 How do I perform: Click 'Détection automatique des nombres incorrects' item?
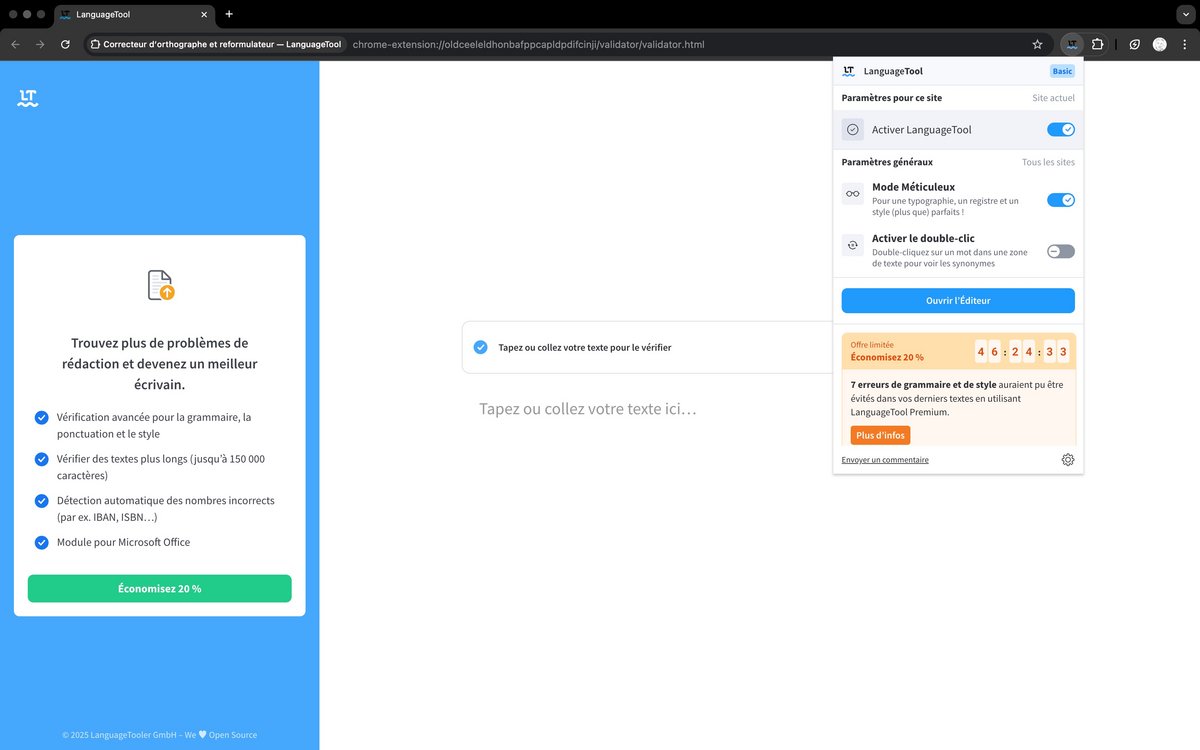[166, 509]
